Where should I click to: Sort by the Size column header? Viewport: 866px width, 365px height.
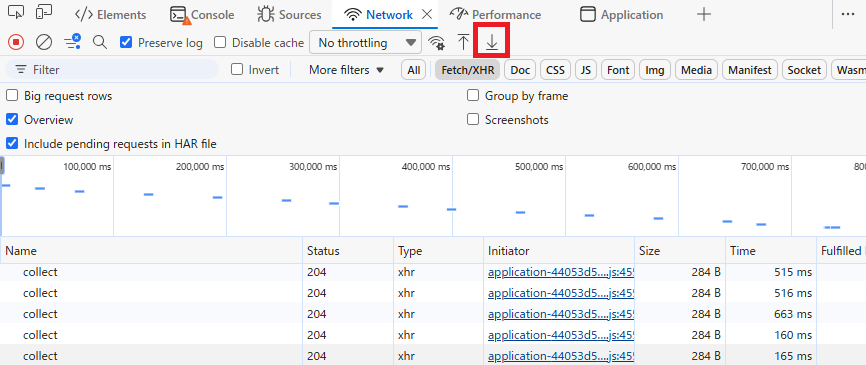tap(680, 251)
